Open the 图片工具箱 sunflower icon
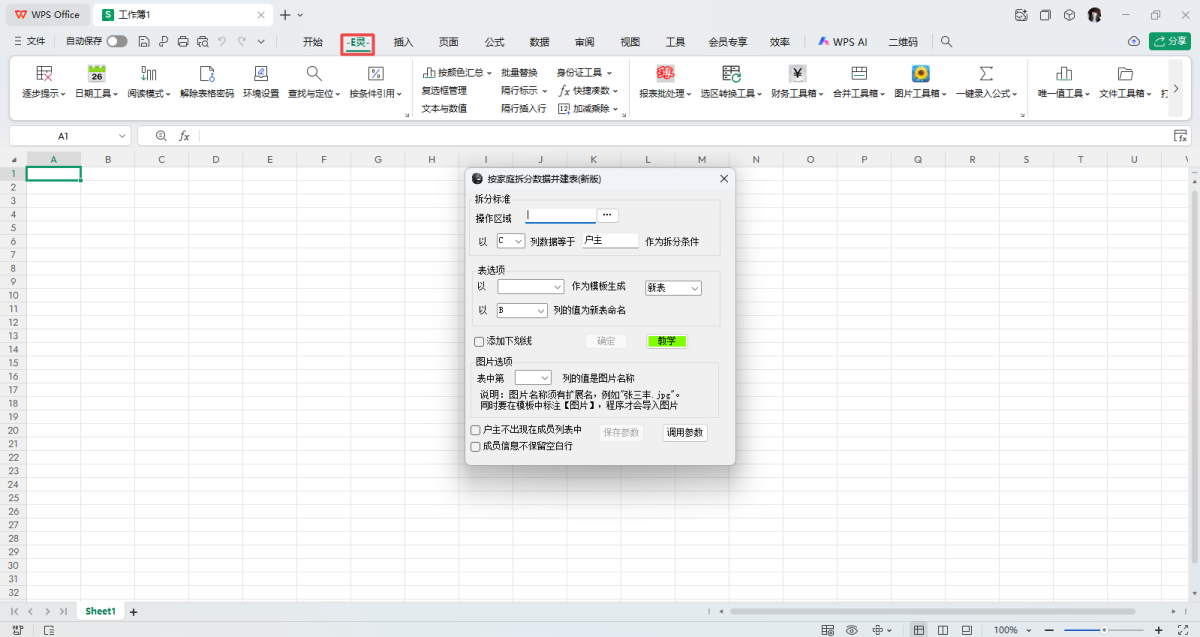The height and width of the screenshot is (637, 1200). pyautogui.click(x=920, y=74)
